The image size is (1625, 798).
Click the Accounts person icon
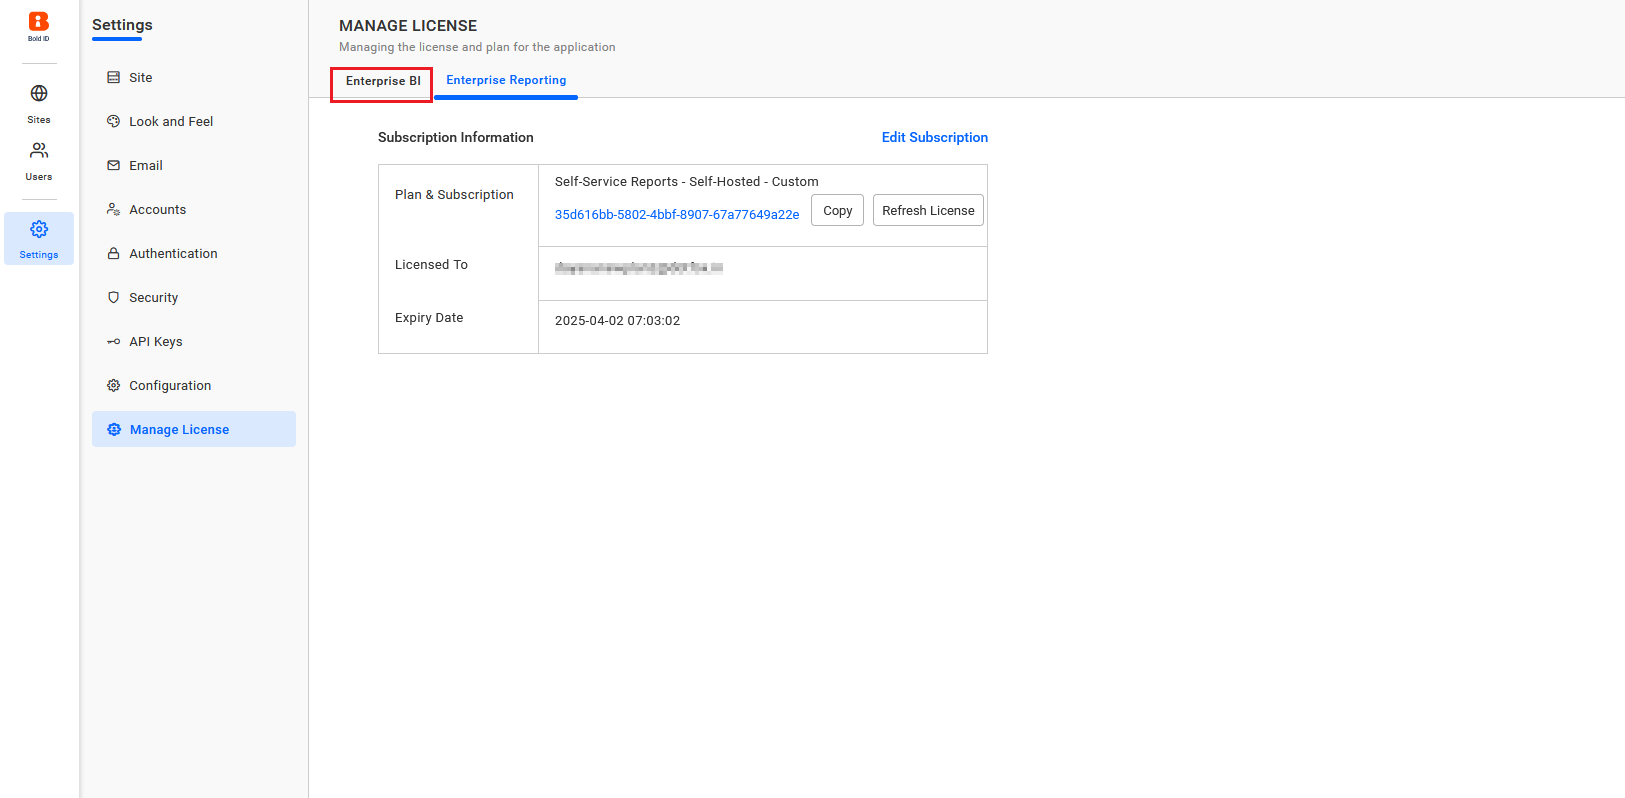pos(114,210)
